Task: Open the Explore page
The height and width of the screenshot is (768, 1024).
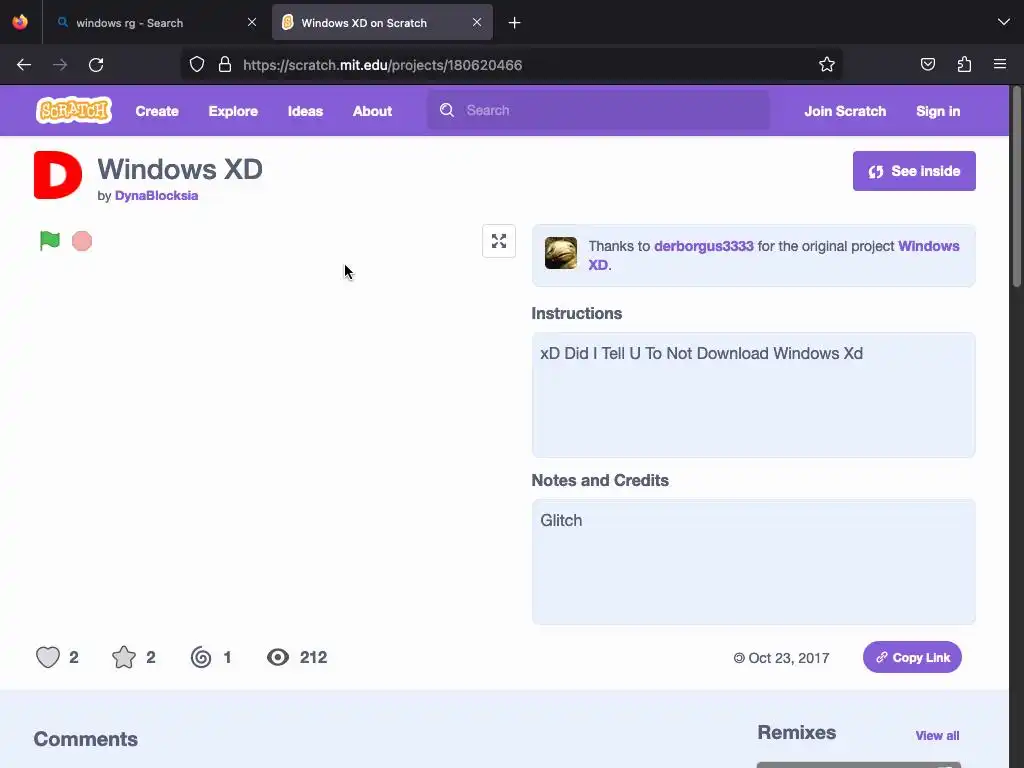Action: point(233,111)
